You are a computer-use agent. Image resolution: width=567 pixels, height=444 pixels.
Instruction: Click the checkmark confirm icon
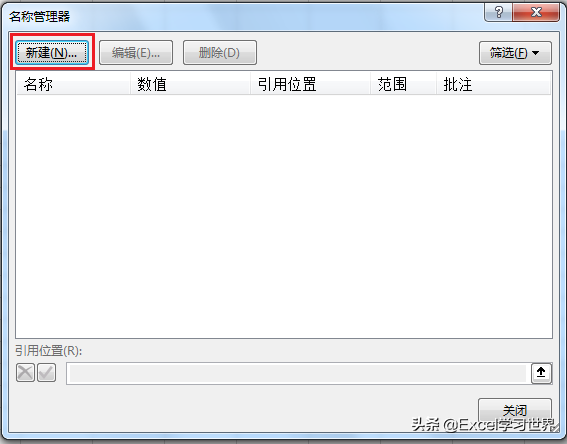(47, 373)
